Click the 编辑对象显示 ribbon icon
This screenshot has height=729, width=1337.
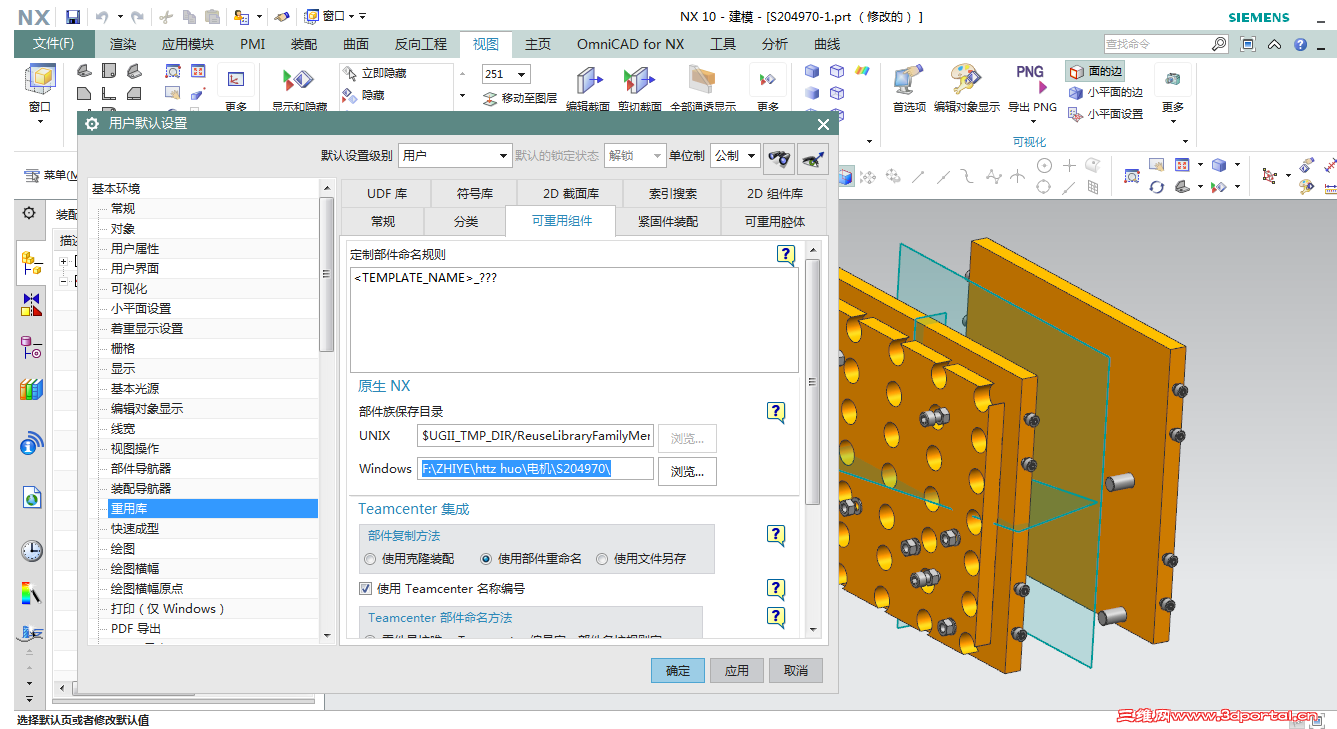click(x=967, y=88)
